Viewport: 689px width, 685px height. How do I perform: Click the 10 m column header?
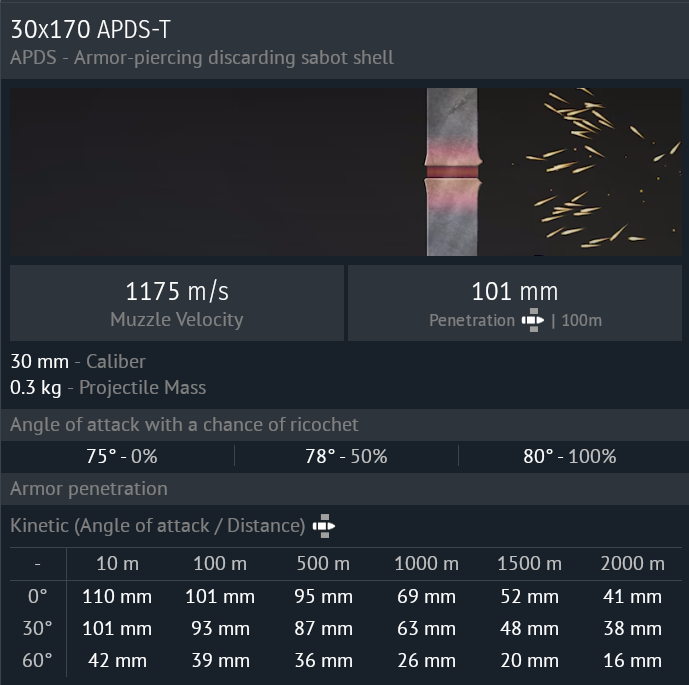tap(117, 563)
